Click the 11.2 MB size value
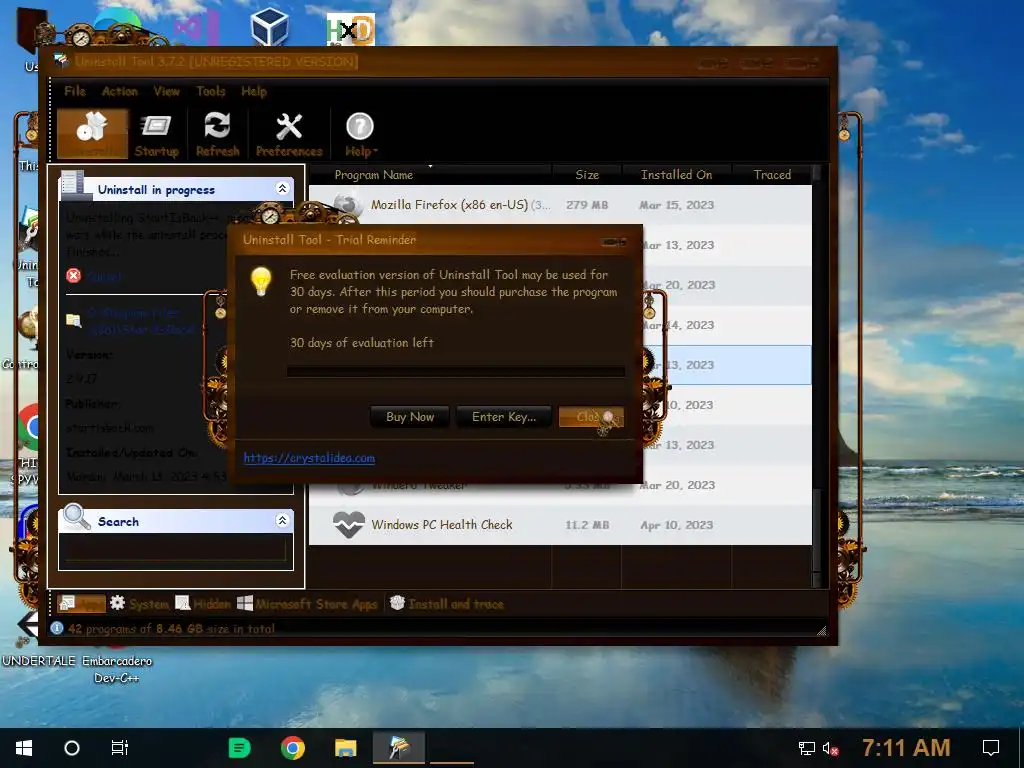The height and width of the screenshot is (768, 1024). [586, 525]
